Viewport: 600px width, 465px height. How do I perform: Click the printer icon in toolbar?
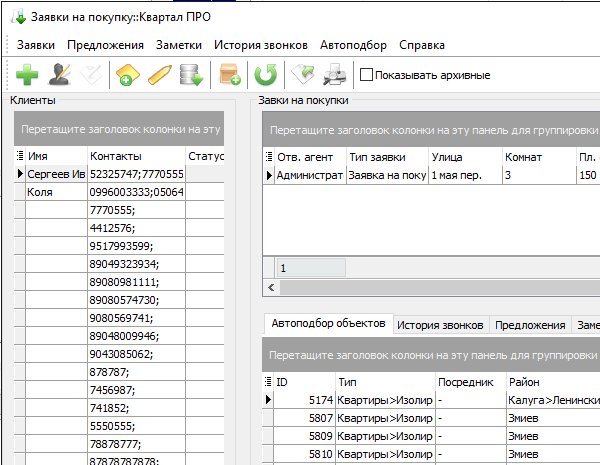coord(334,74)
